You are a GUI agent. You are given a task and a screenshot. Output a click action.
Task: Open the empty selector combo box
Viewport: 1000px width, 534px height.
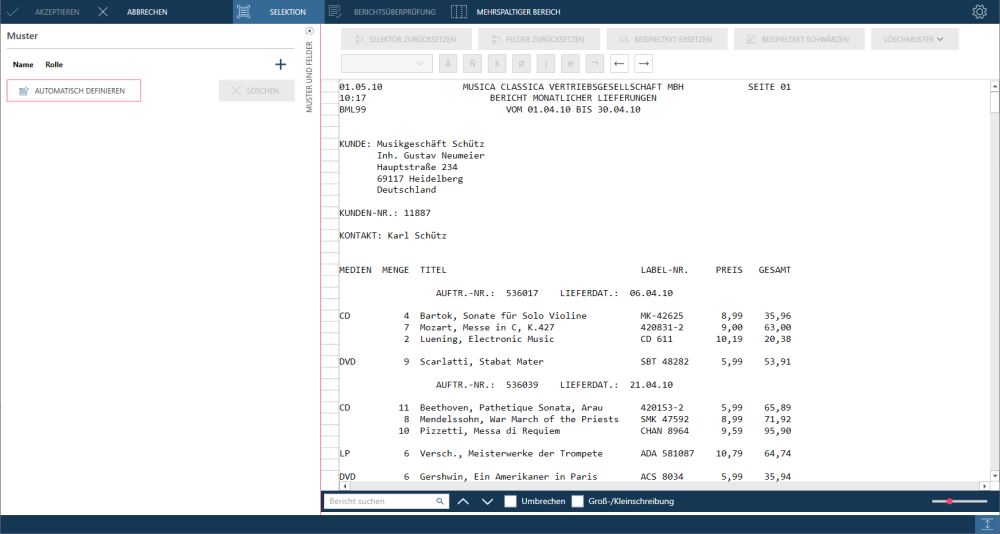387,64
